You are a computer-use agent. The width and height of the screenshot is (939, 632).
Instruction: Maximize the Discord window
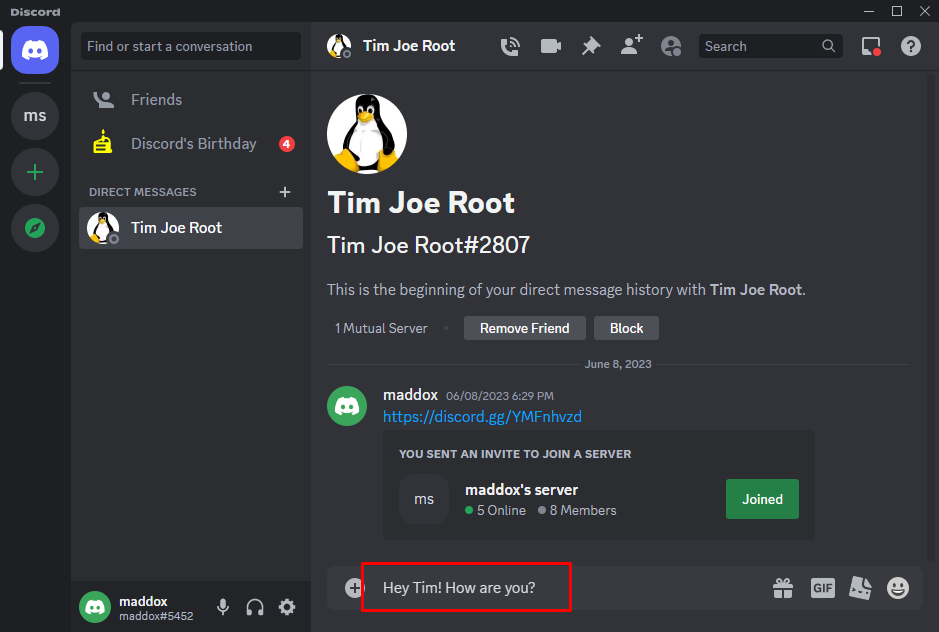click(896, 11)
